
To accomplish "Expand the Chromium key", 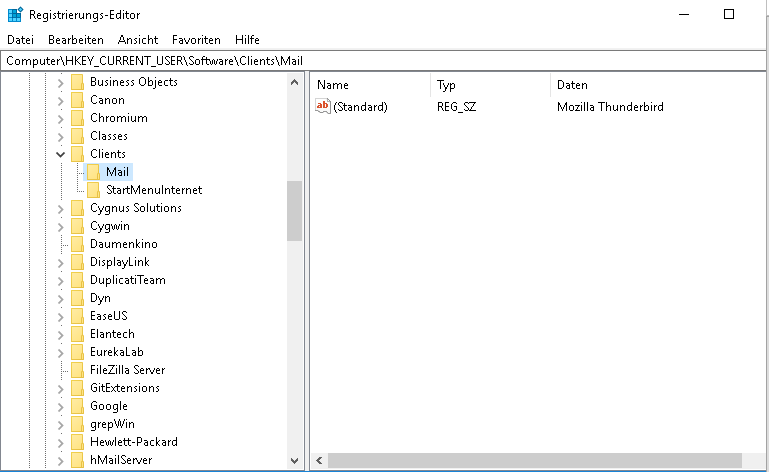I will tap(60, 119).
